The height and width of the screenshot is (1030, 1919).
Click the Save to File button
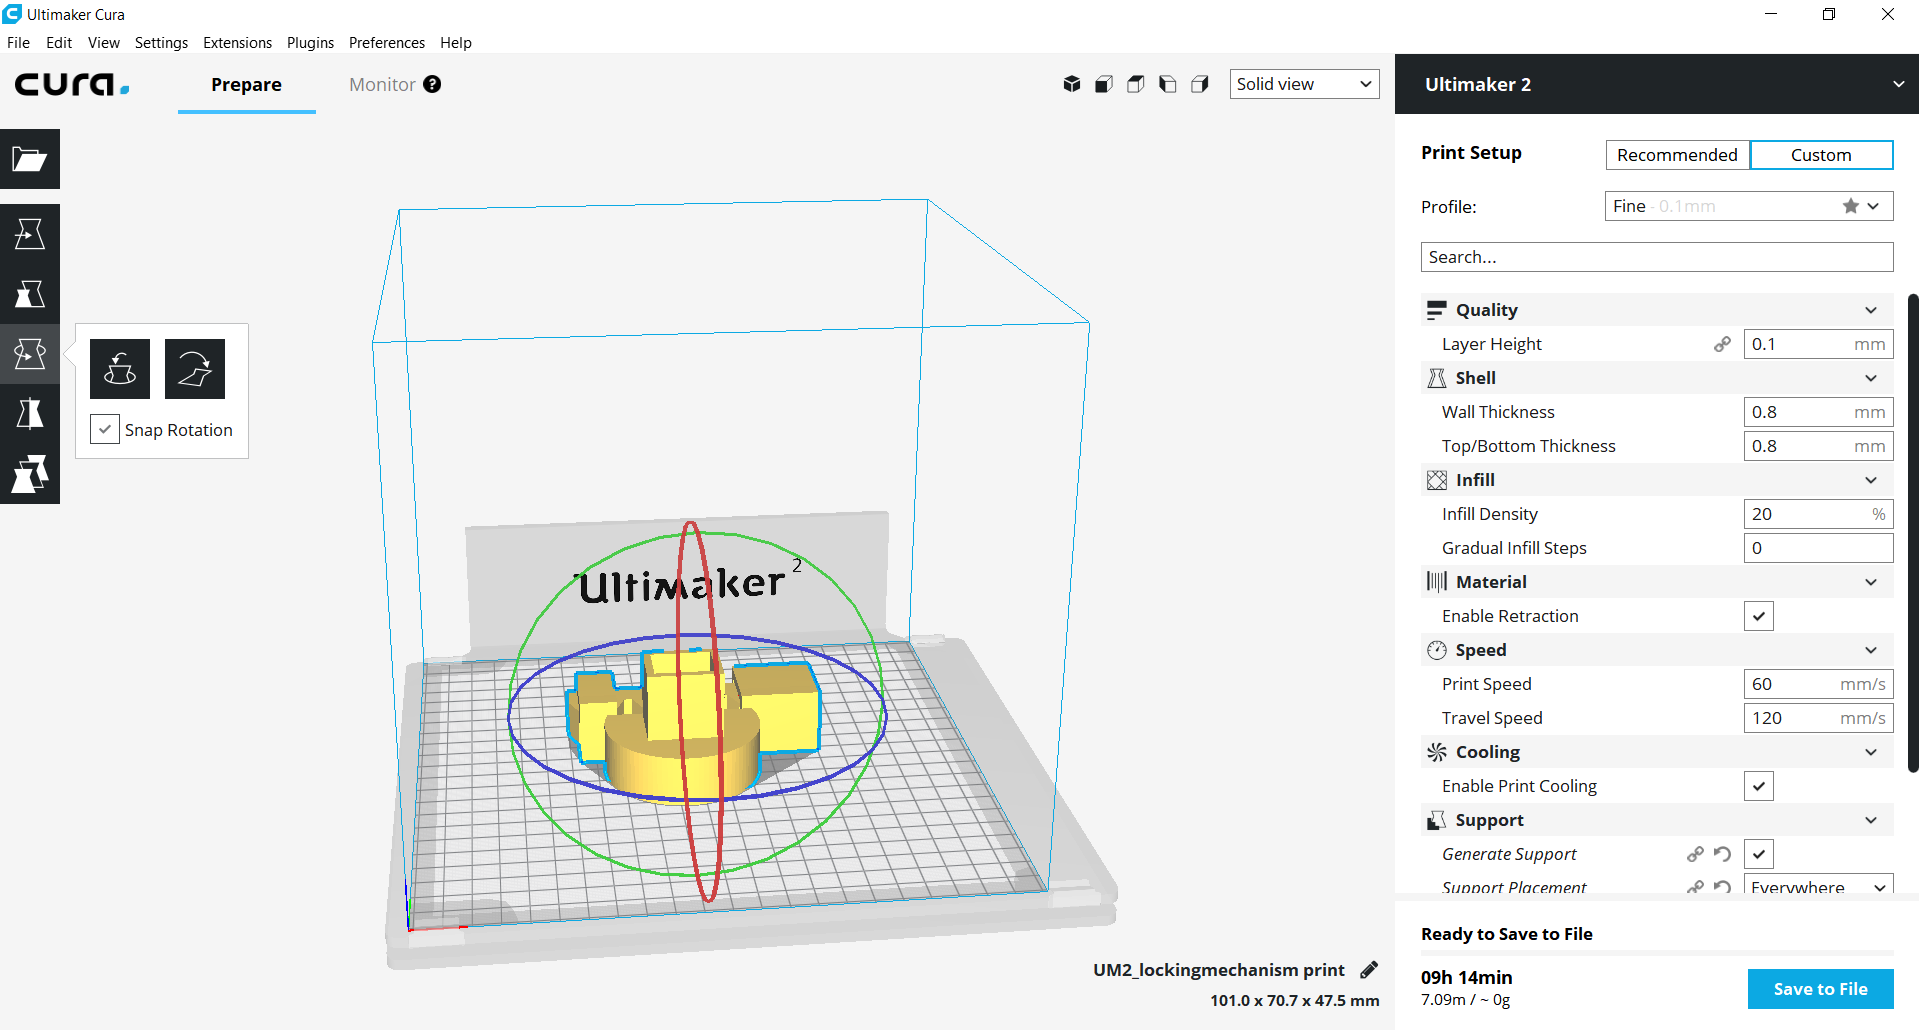pos(1820,989)
